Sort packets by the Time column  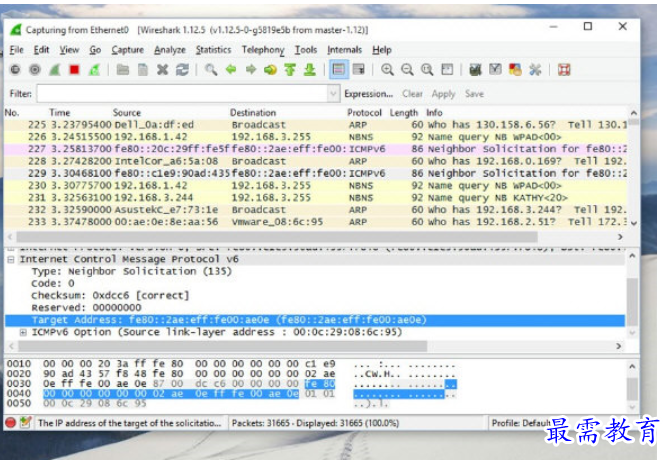coord(60,113)
